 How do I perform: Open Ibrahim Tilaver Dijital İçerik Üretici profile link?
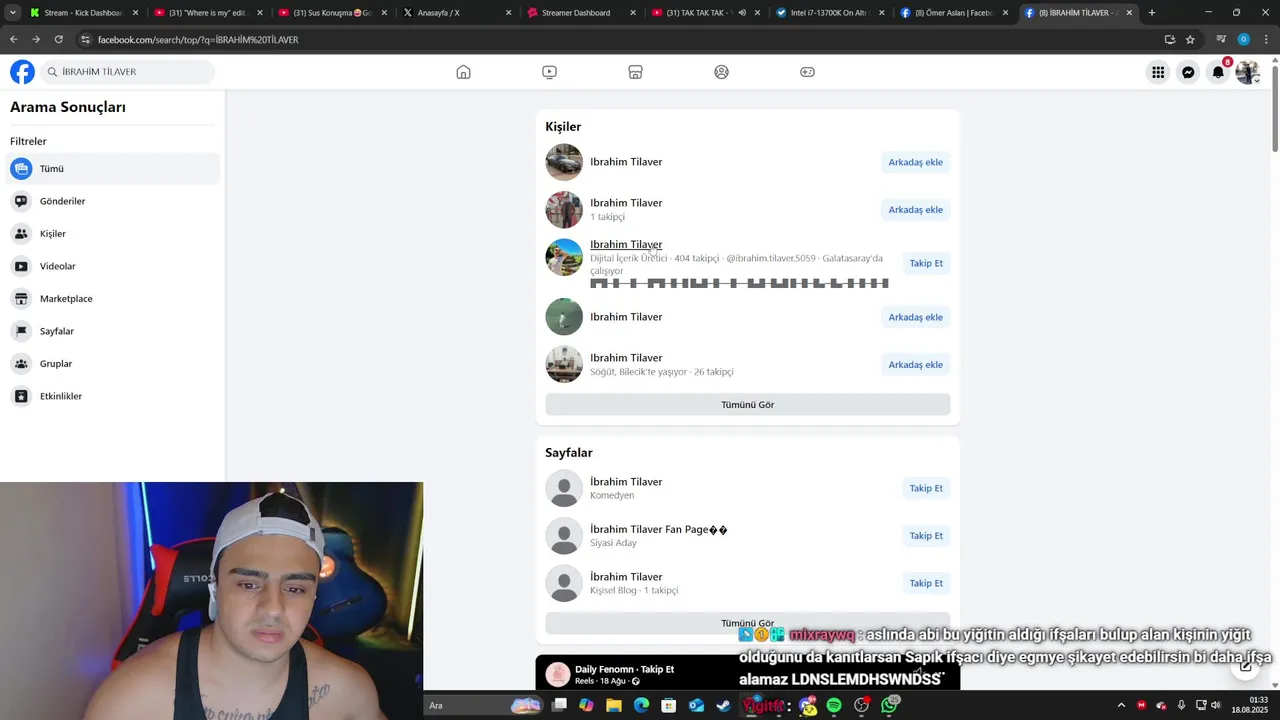tap(626, 244)
